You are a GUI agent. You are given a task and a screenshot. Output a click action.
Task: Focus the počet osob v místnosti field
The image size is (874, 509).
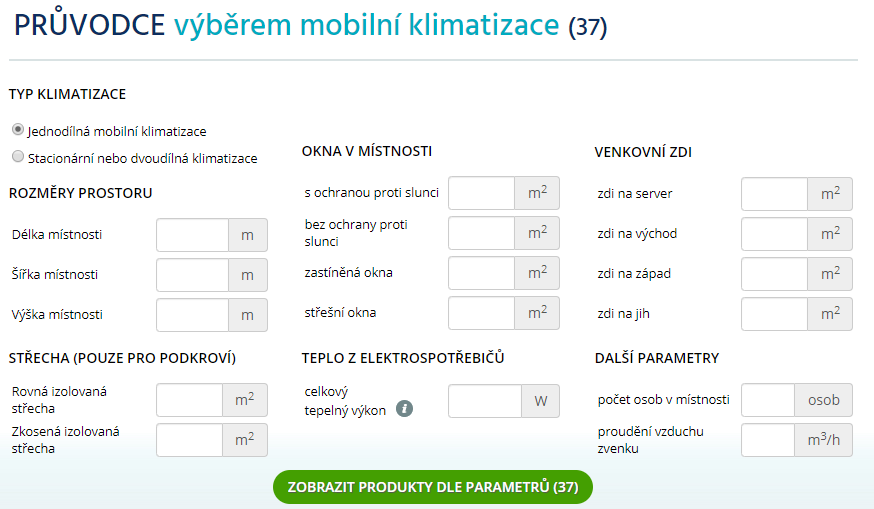click(768, 400)
